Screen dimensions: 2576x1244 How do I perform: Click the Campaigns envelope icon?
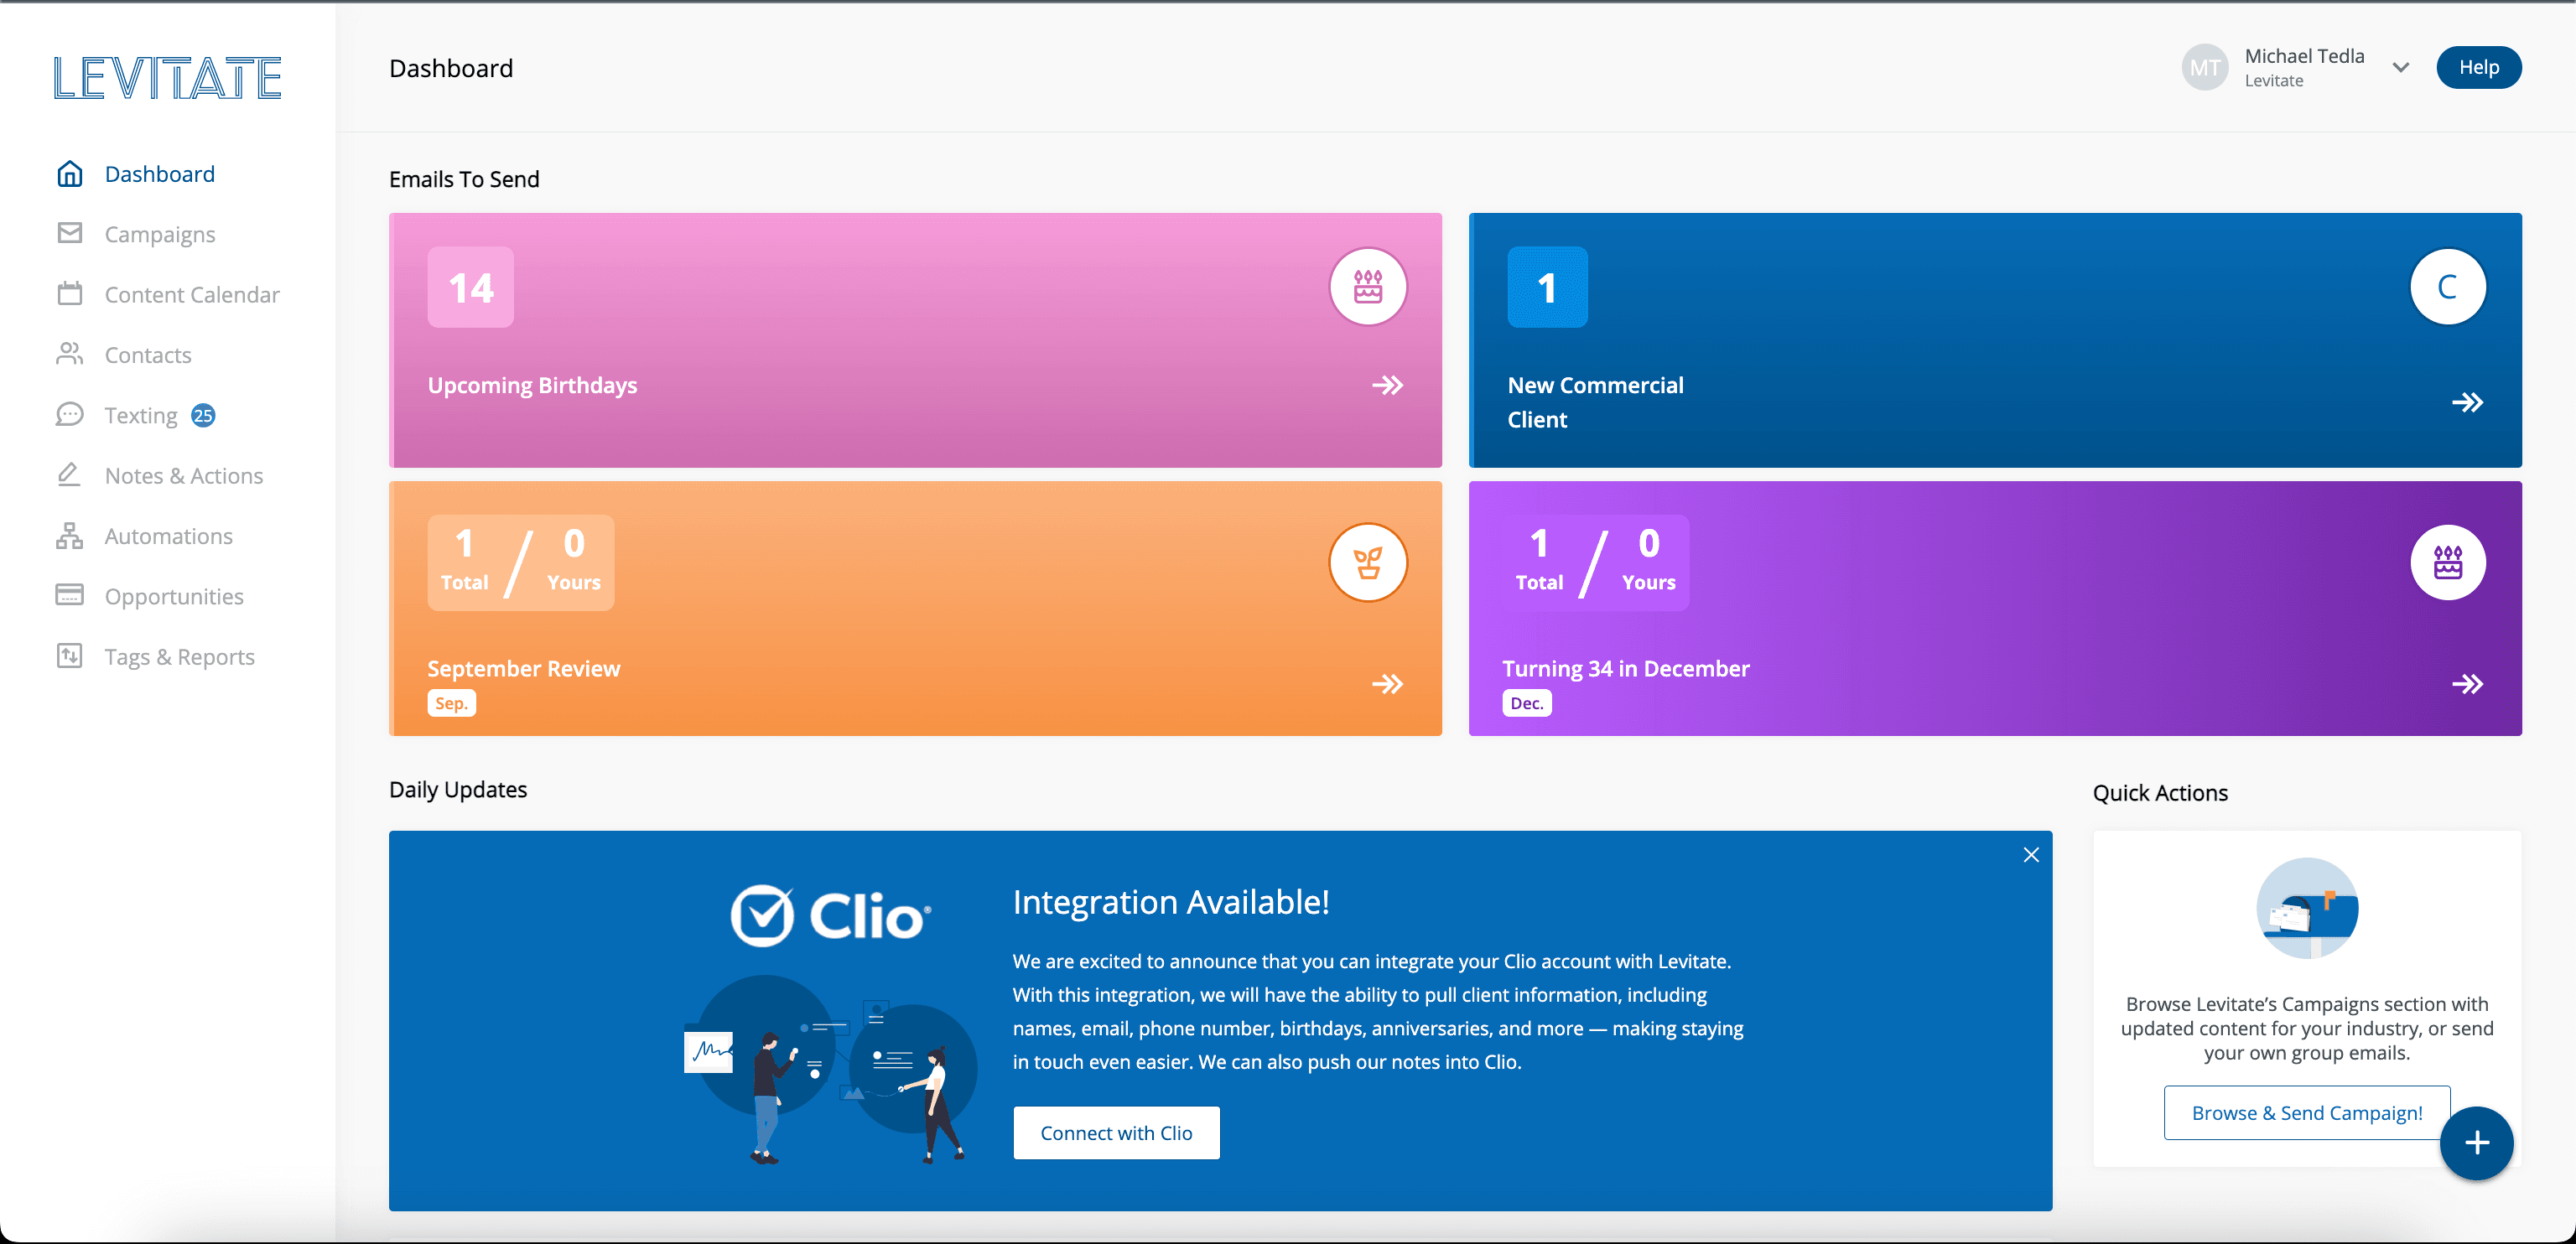click(x=69, y=234)
